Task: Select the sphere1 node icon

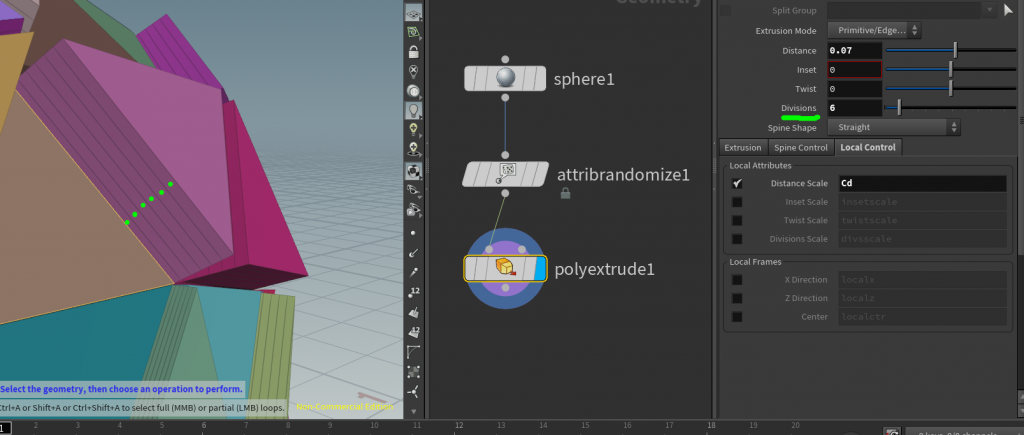Action: (505, 78)
